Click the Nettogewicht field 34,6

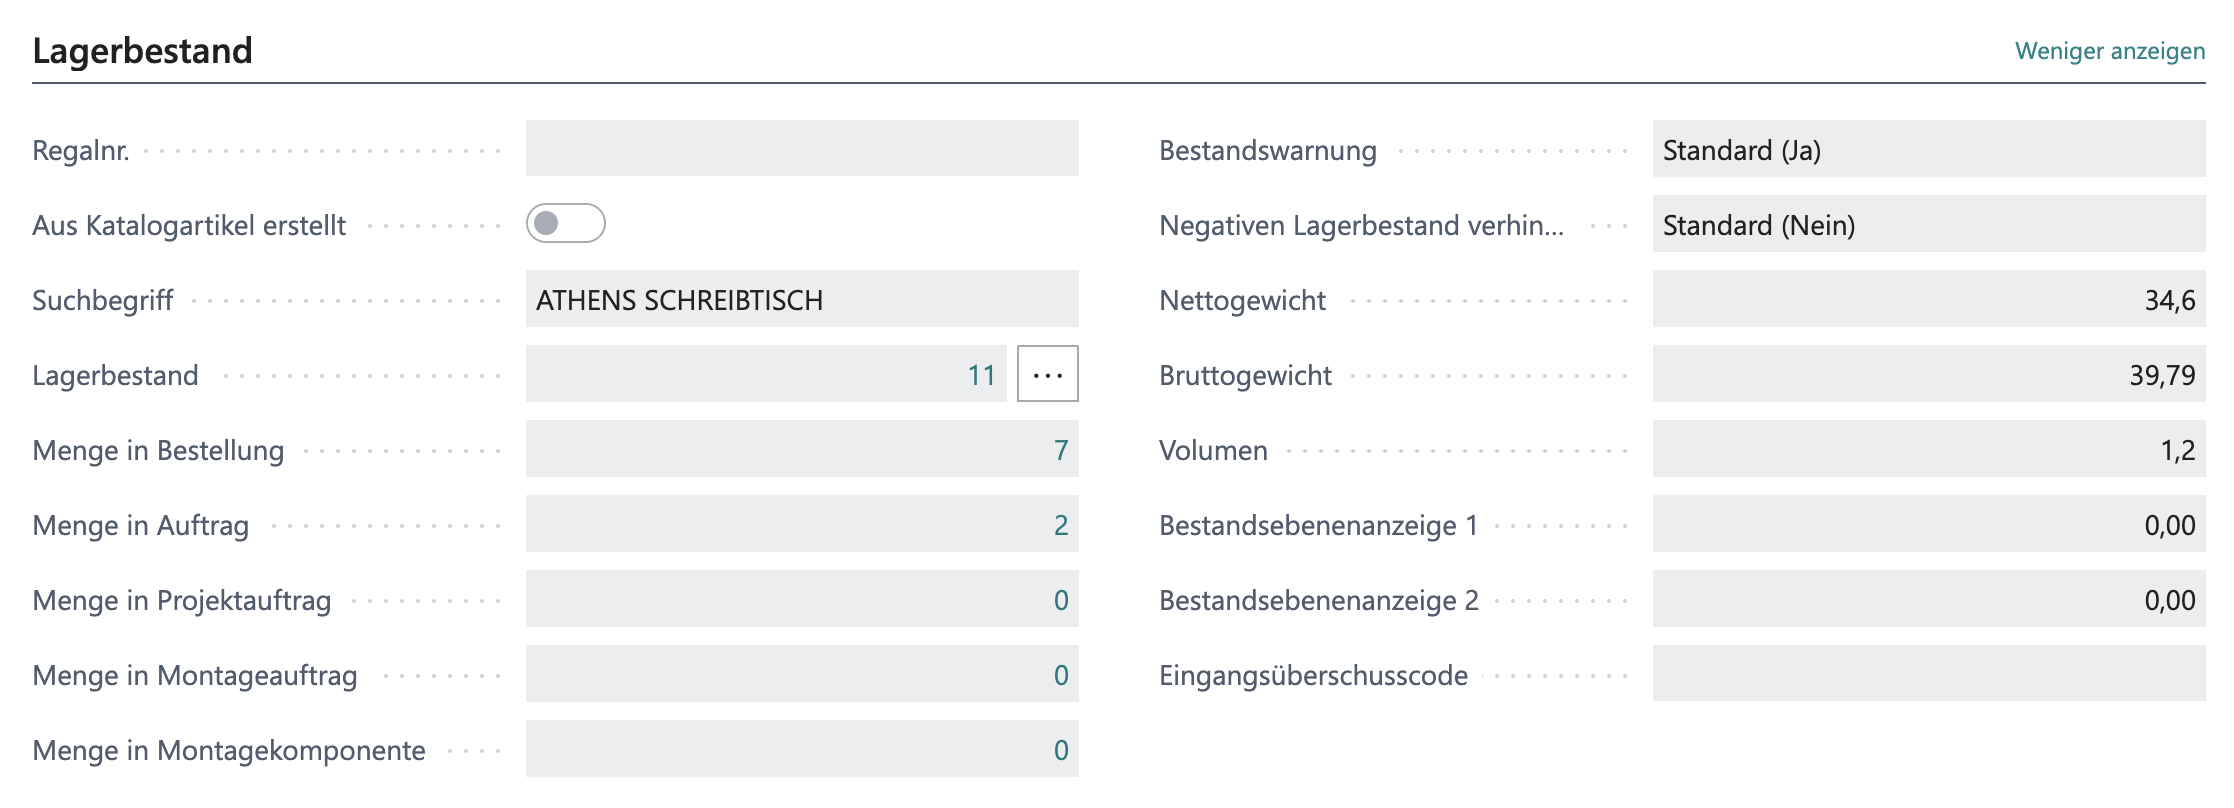1927,299
